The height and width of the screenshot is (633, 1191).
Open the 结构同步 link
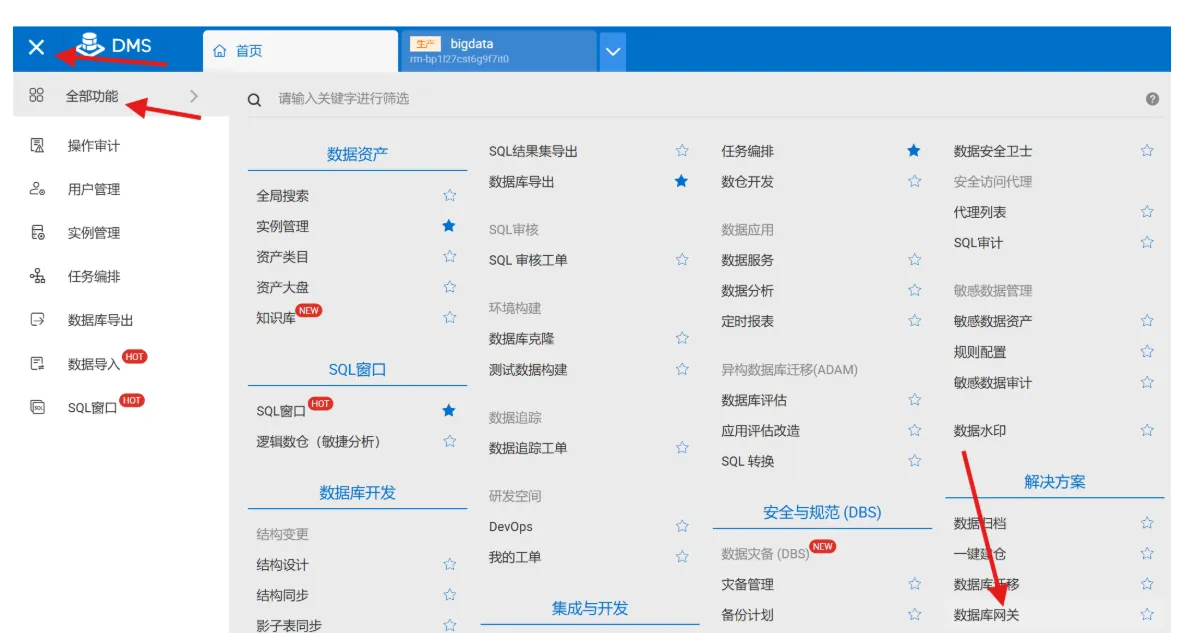[x=283, y=595]
